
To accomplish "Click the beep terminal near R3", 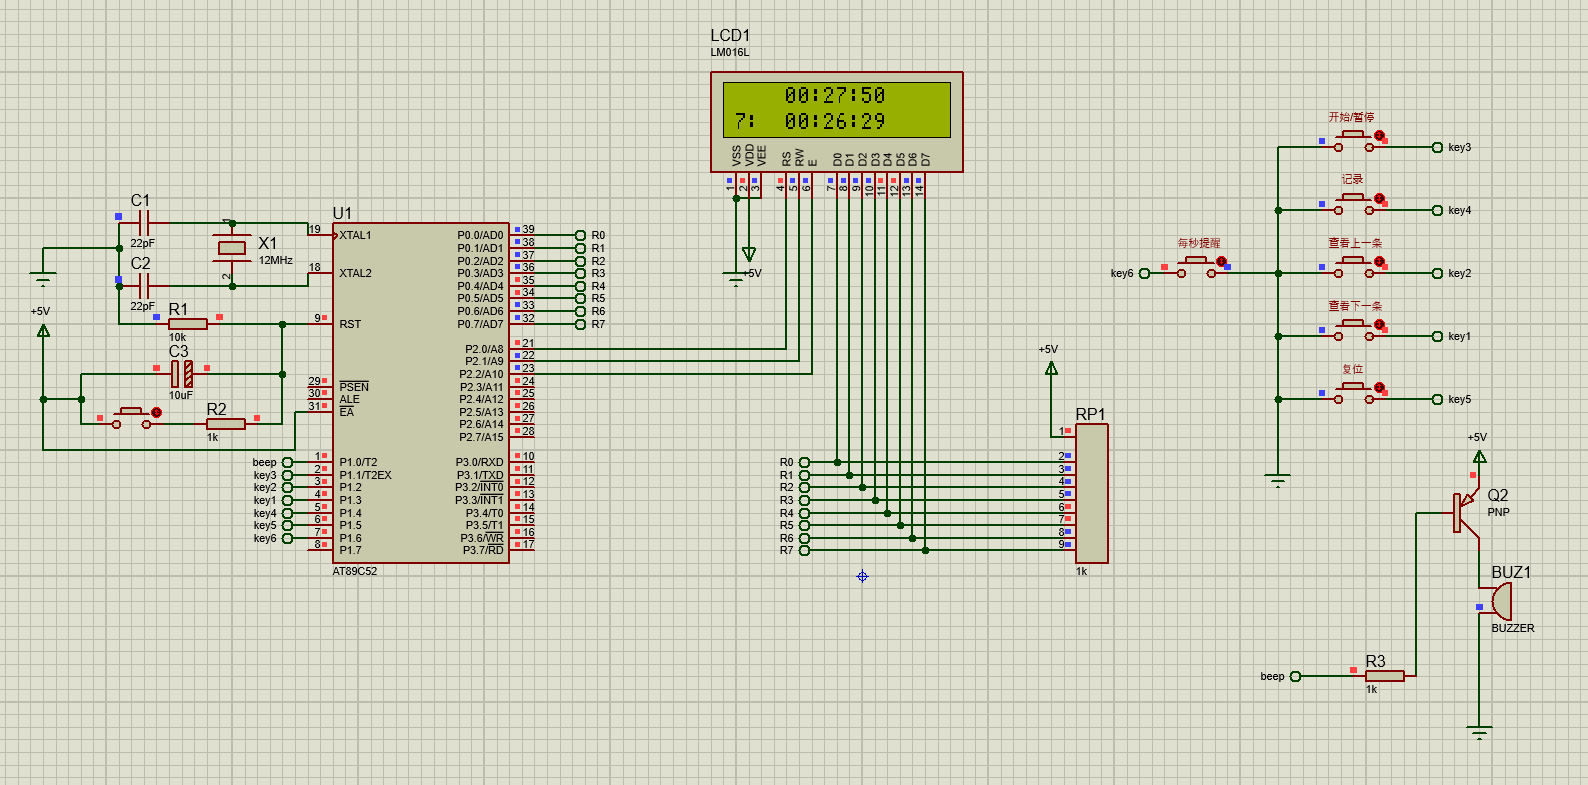I will 1296,676.
